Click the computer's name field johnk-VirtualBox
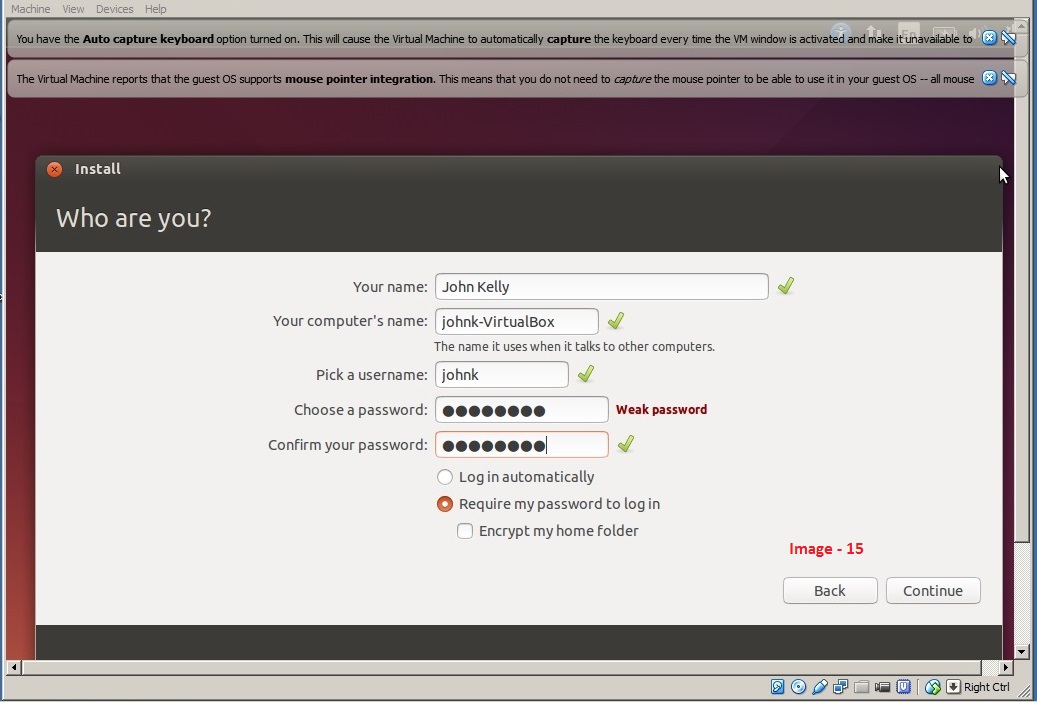The image size is (1037, 703). 517,321
